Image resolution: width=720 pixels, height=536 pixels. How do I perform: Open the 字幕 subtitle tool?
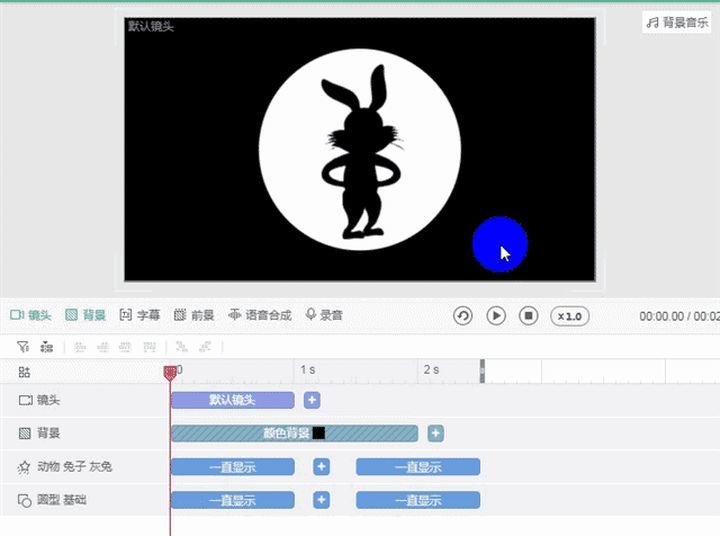[x=140, y=315]
